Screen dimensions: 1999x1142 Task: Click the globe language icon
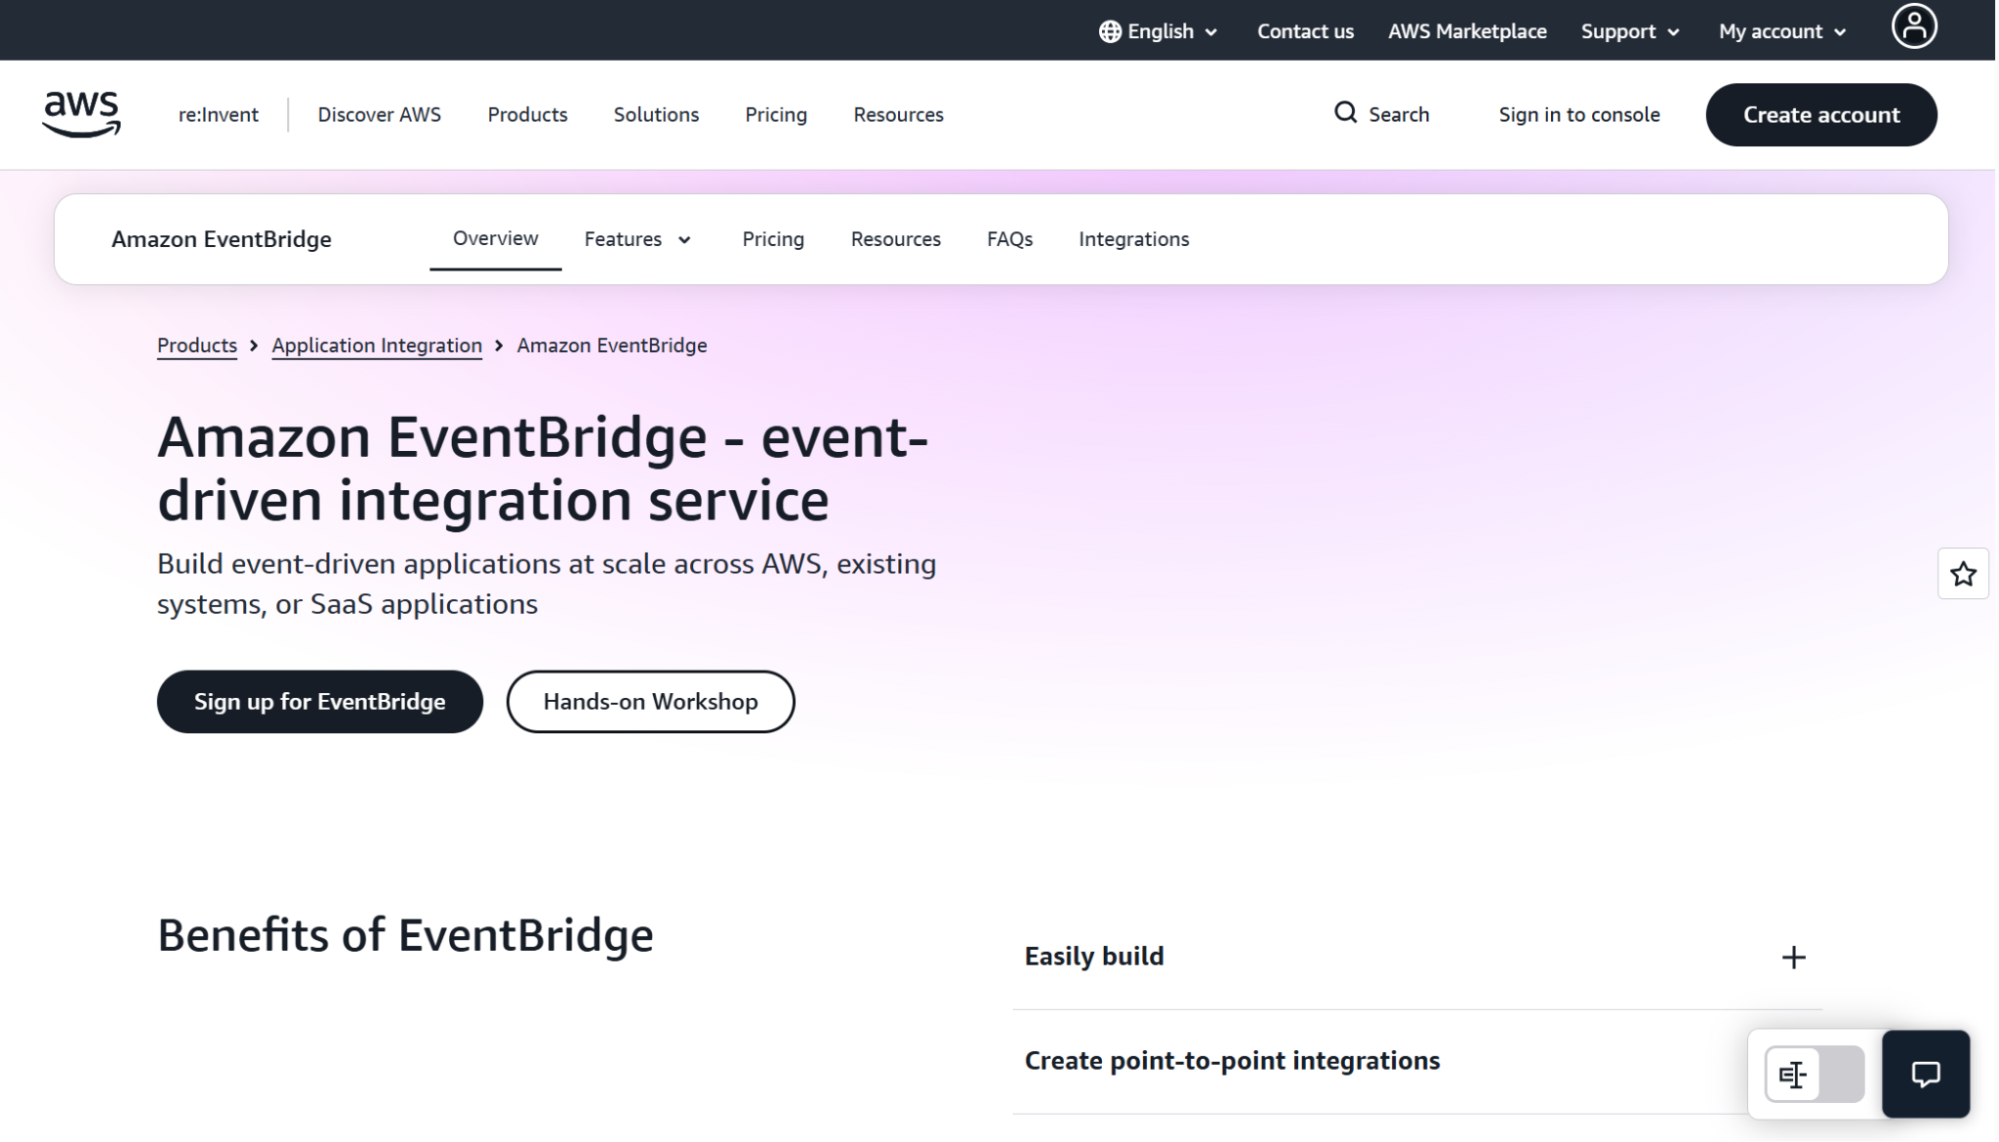pyautogui.click(x=1109, y=32)
